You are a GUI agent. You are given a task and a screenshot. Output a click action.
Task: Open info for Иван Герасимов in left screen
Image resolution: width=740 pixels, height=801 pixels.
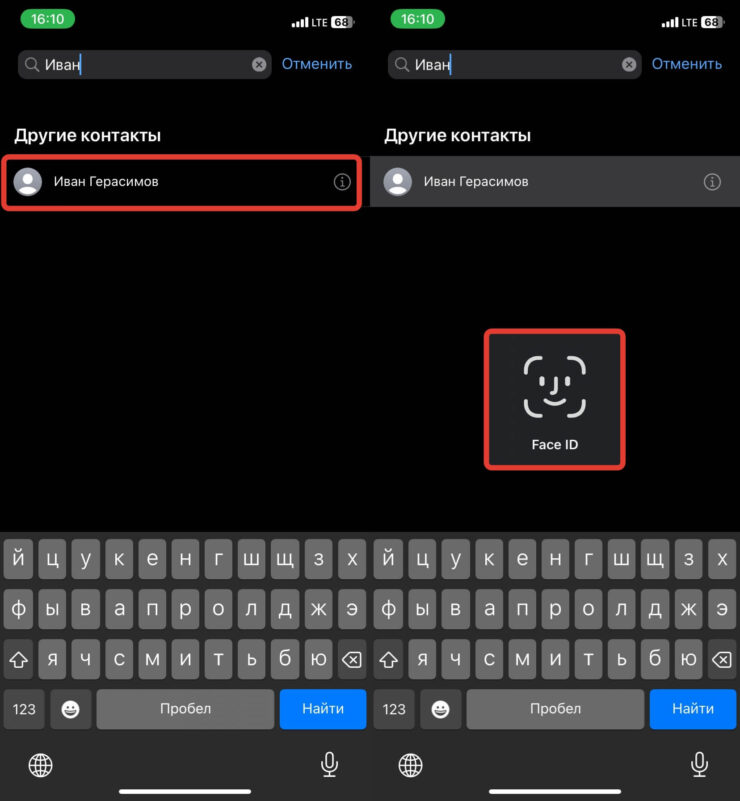pyautogui.click(x=341, y=182)
